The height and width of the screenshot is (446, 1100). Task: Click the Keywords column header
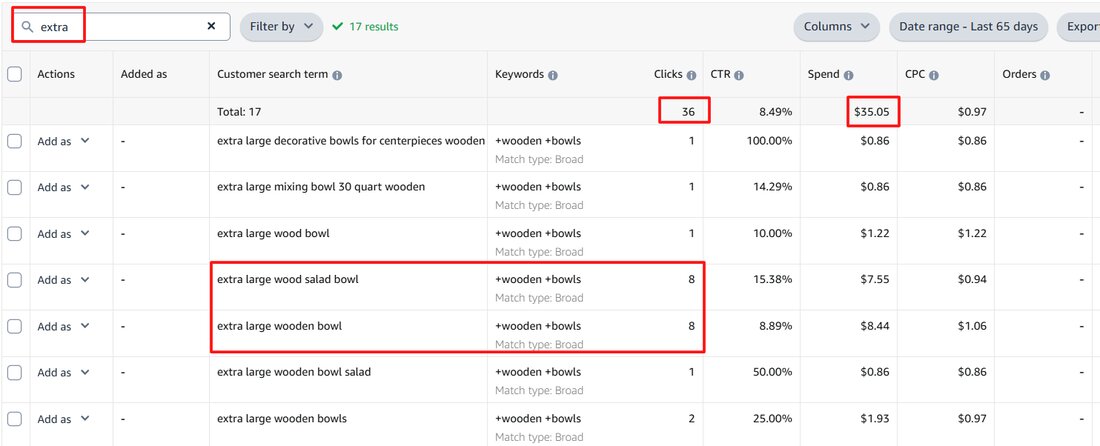[x=520, y=74]
